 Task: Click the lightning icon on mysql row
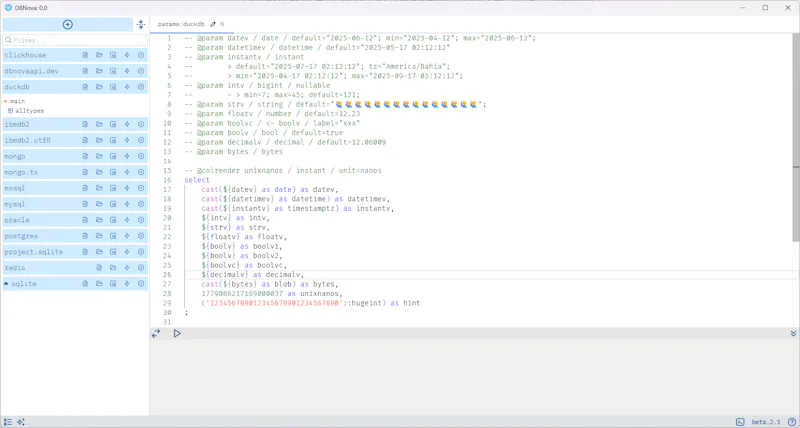click(x=127, y=204)
